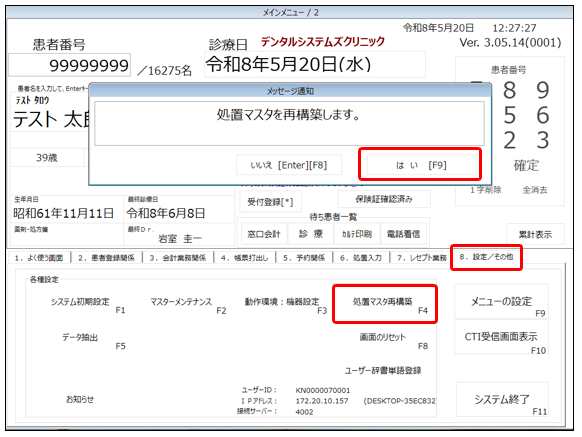The image size is (582, 437).
Task: Open the 8. 設定/その他 tab
Action: [486, 257]
